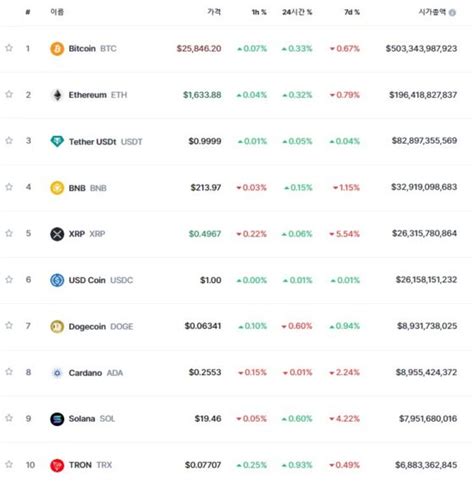The height and width of the screenshot is (485, 474).
Task: Click the XRP black logo icon
Action: (57, 234)
